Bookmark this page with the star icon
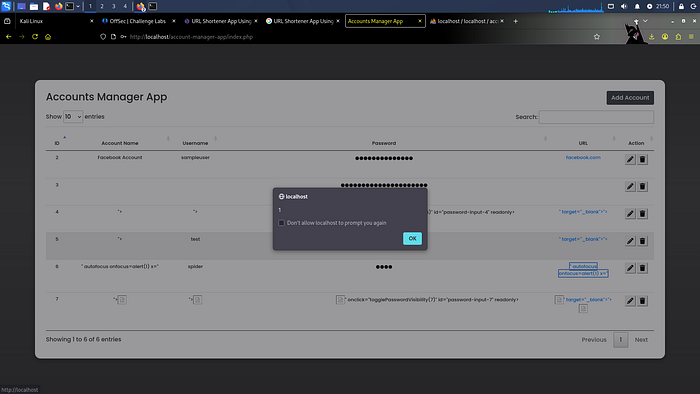Image resolution: width=700 pixels, height=394 pixels. tap(597, 37)
